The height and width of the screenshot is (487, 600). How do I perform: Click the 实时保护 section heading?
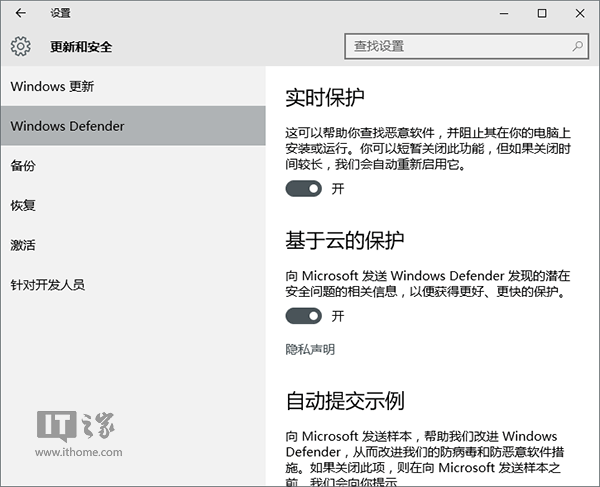(325, 98)
